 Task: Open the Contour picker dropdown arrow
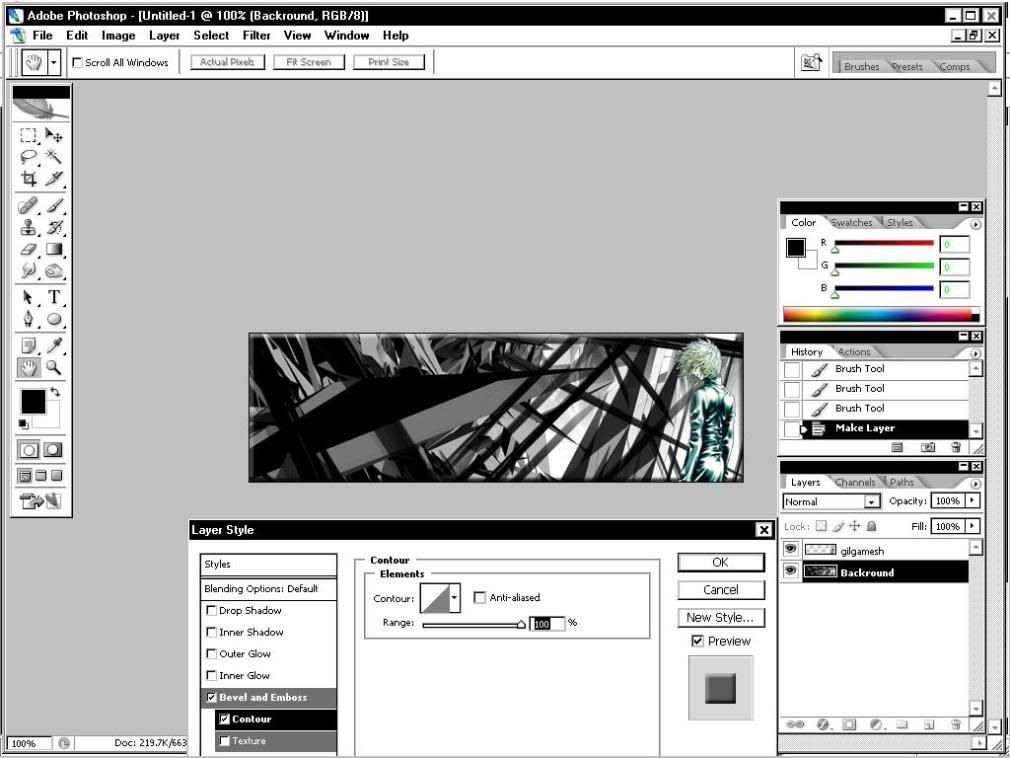[x=454, y=598]
